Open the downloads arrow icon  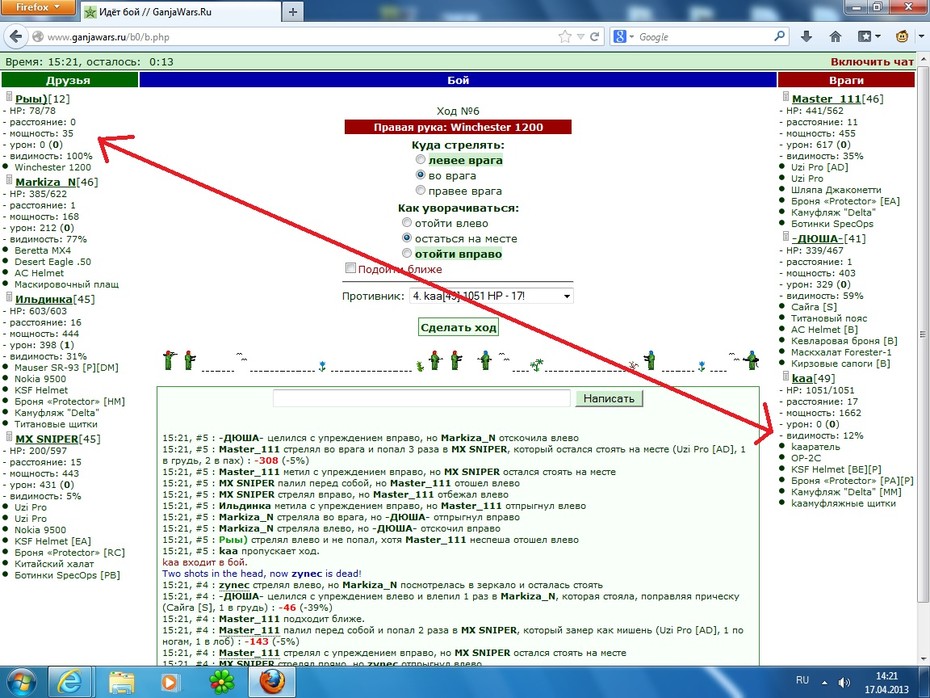[806, 37]
